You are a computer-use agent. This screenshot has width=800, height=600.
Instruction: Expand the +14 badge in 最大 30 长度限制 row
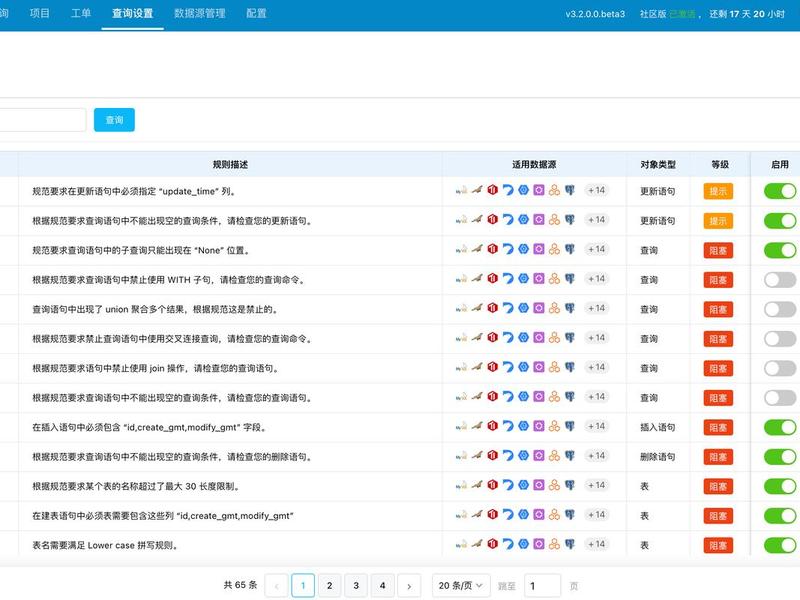point(596,485)
